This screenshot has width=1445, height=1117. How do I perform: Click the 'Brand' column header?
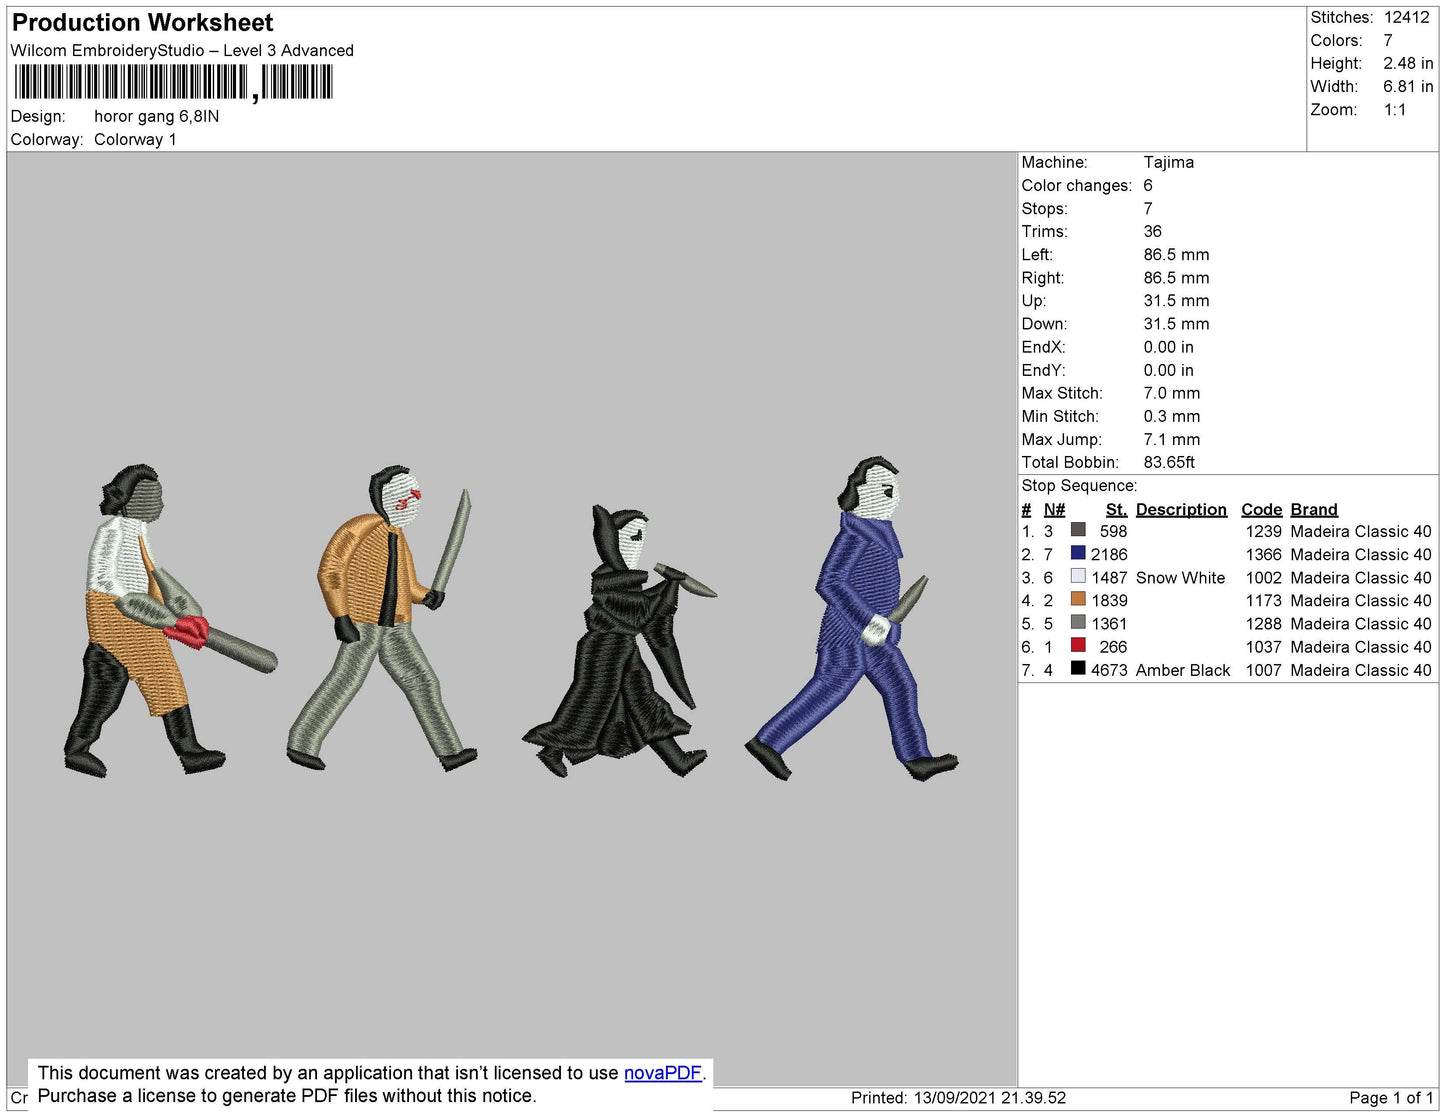point(1314,509)
